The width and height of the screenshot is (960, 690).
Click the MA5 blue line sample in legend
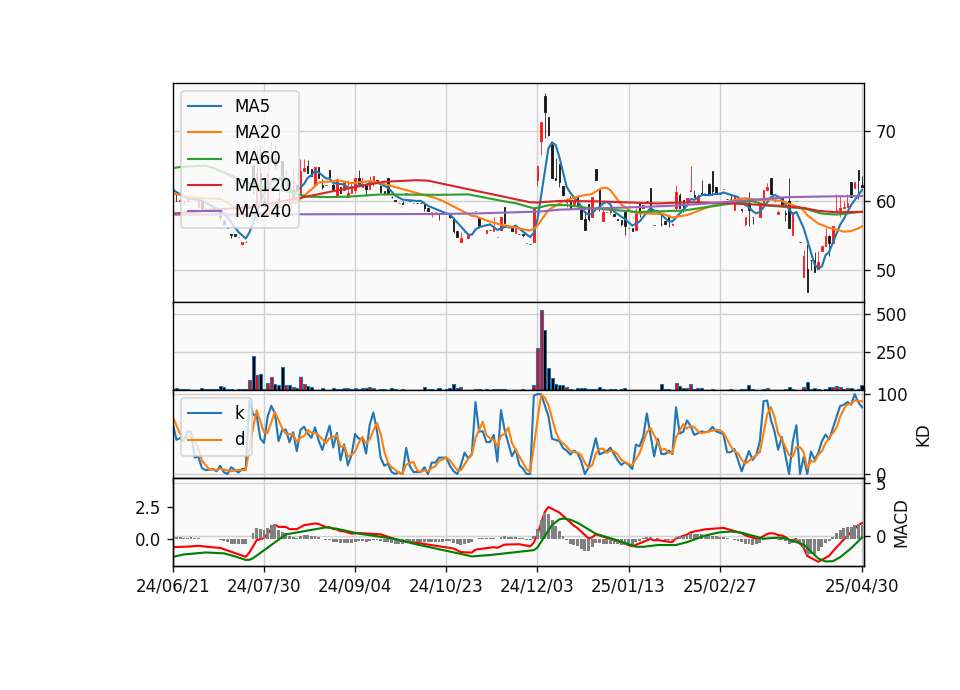pos(204,107)
